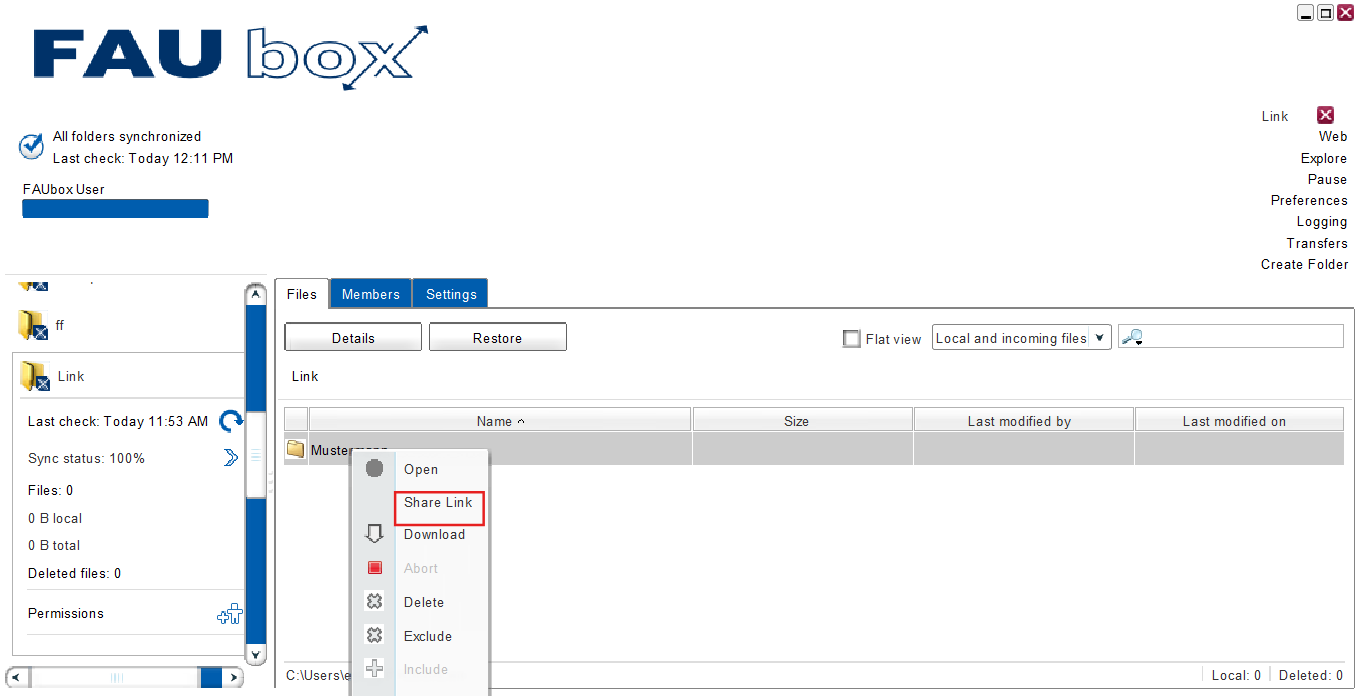Click the 'All folders synchronized' text
Screen dimensions: 1360x696
tap(127, 136)
